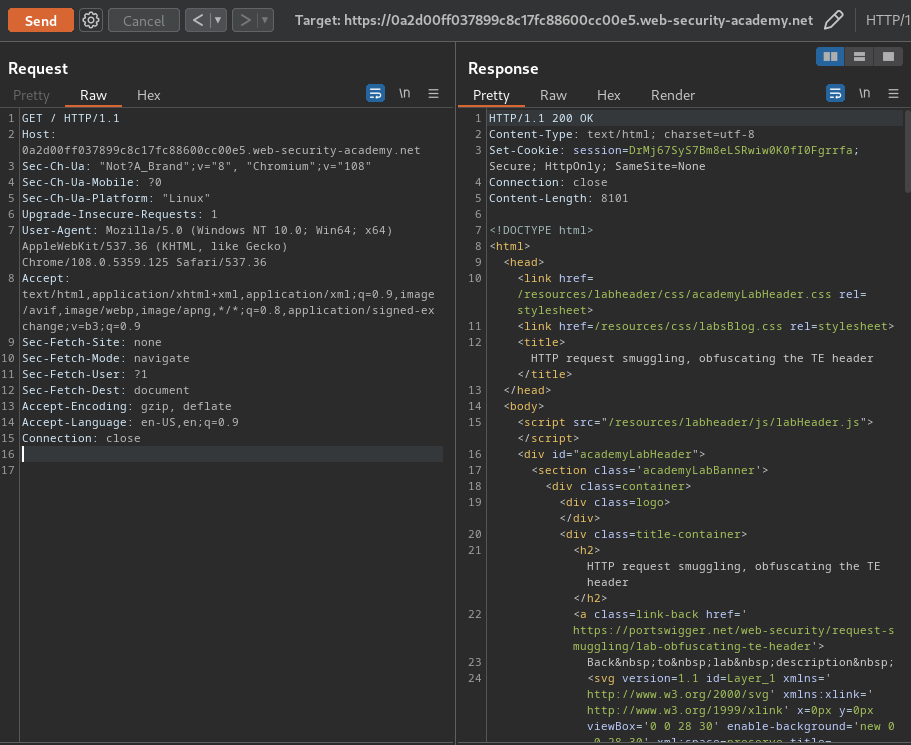Toggle word wrap icon in Request panel
The height and width of the screenshot is (745, 911).
375,93
